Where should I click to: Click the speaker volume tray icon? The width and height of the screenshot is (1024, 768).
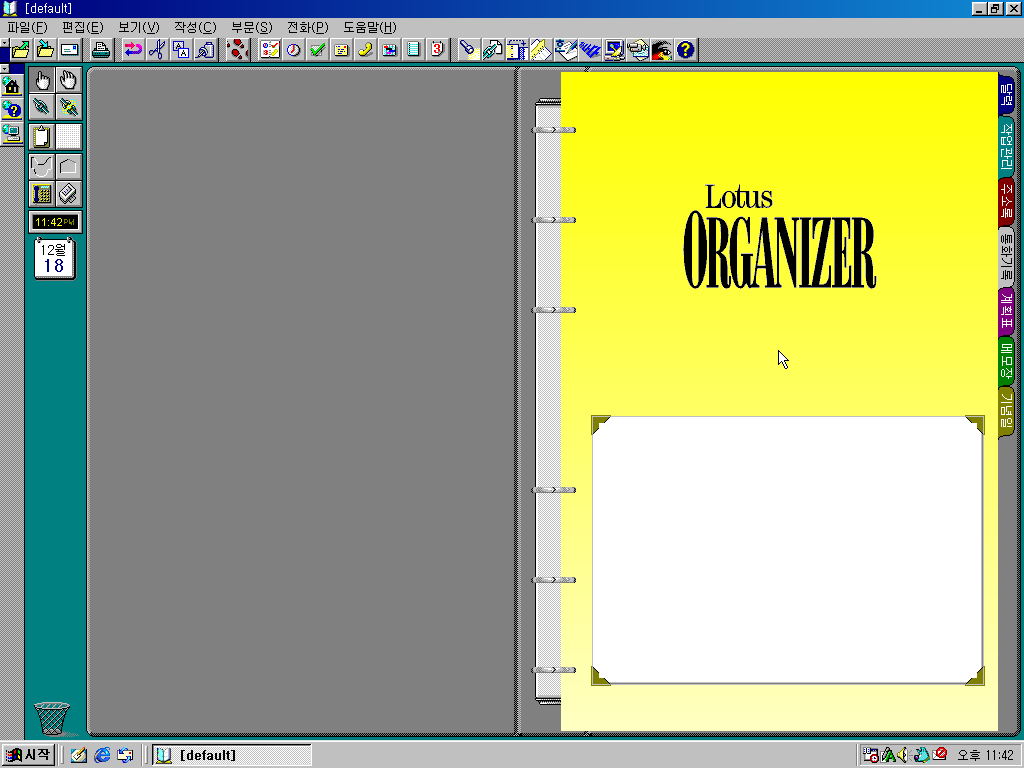904,756
